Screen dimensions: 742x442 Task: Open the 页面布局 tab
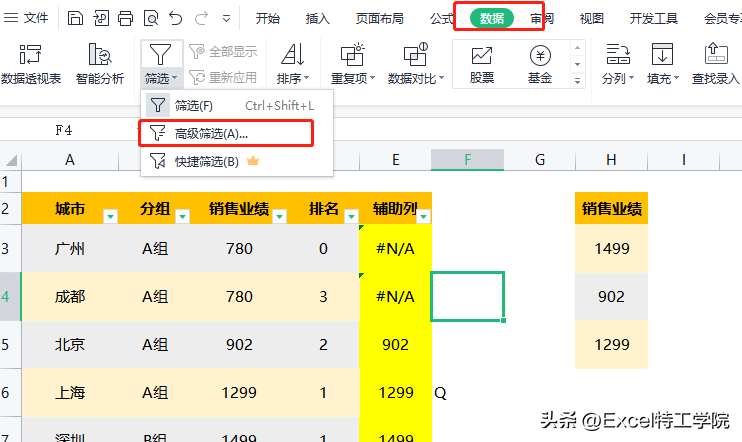point(380,18)
